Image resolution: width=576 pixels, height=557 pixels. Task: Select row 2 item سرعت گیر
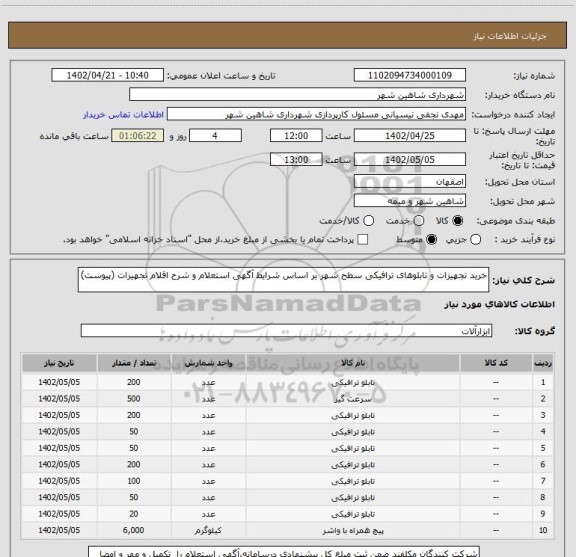tap(353, 399)
